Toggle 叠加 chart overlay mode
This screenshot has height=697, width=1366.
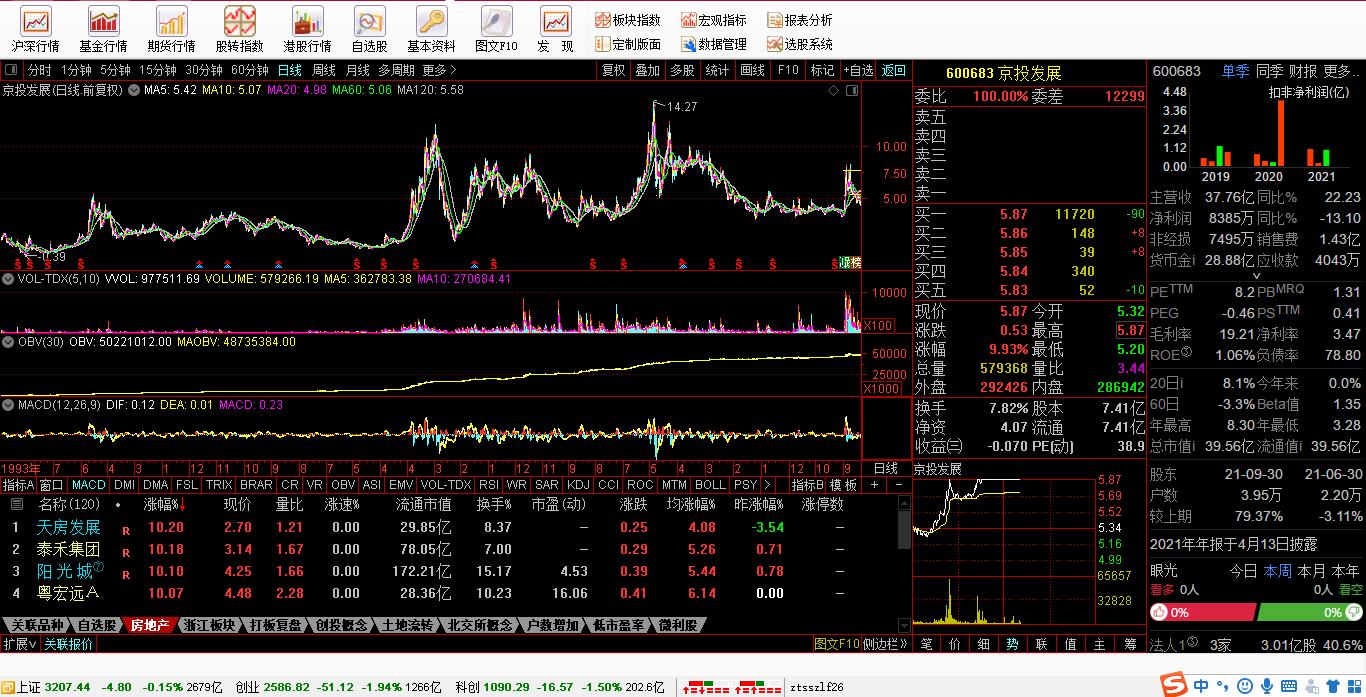point(646,70)
